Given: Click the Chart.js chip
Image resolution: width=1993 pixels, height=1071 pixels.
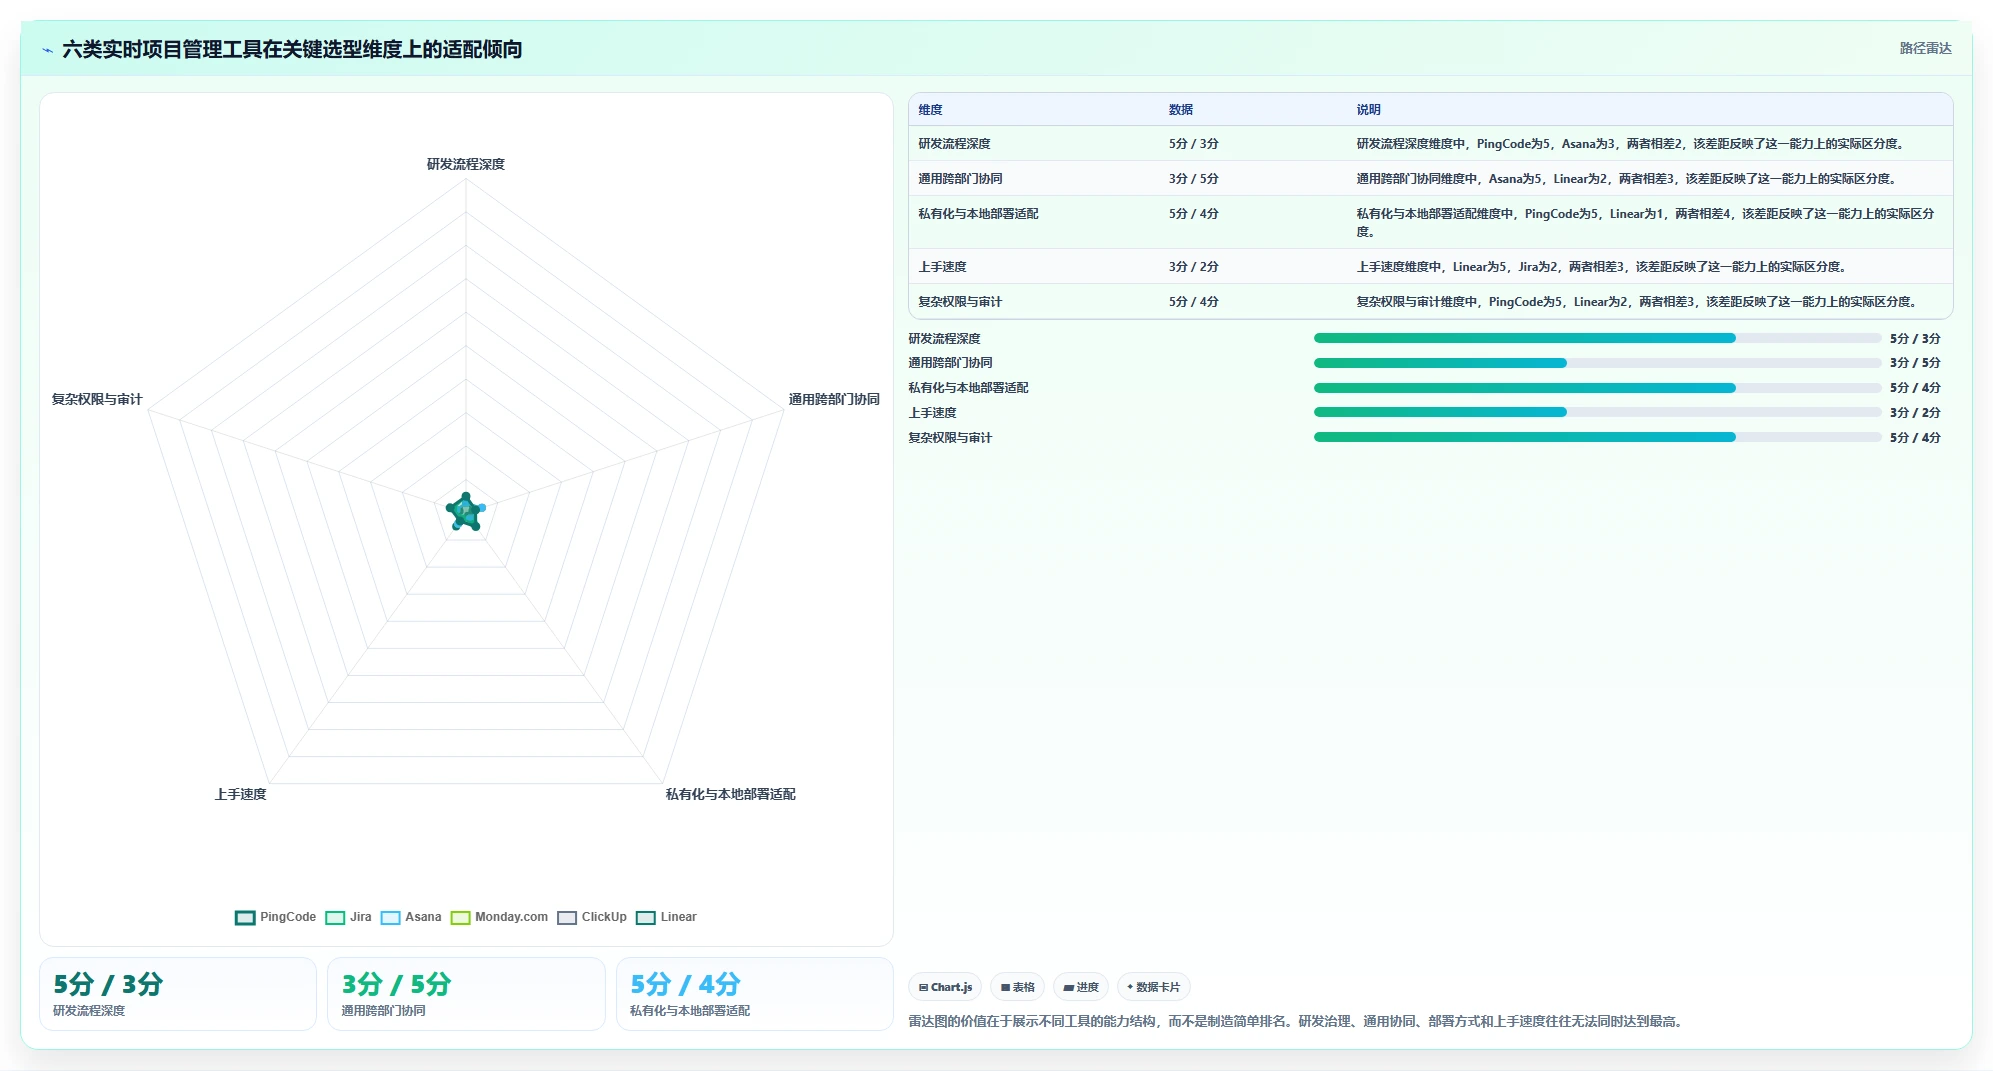Looking at the screenshot, I should tap(945, 987).
